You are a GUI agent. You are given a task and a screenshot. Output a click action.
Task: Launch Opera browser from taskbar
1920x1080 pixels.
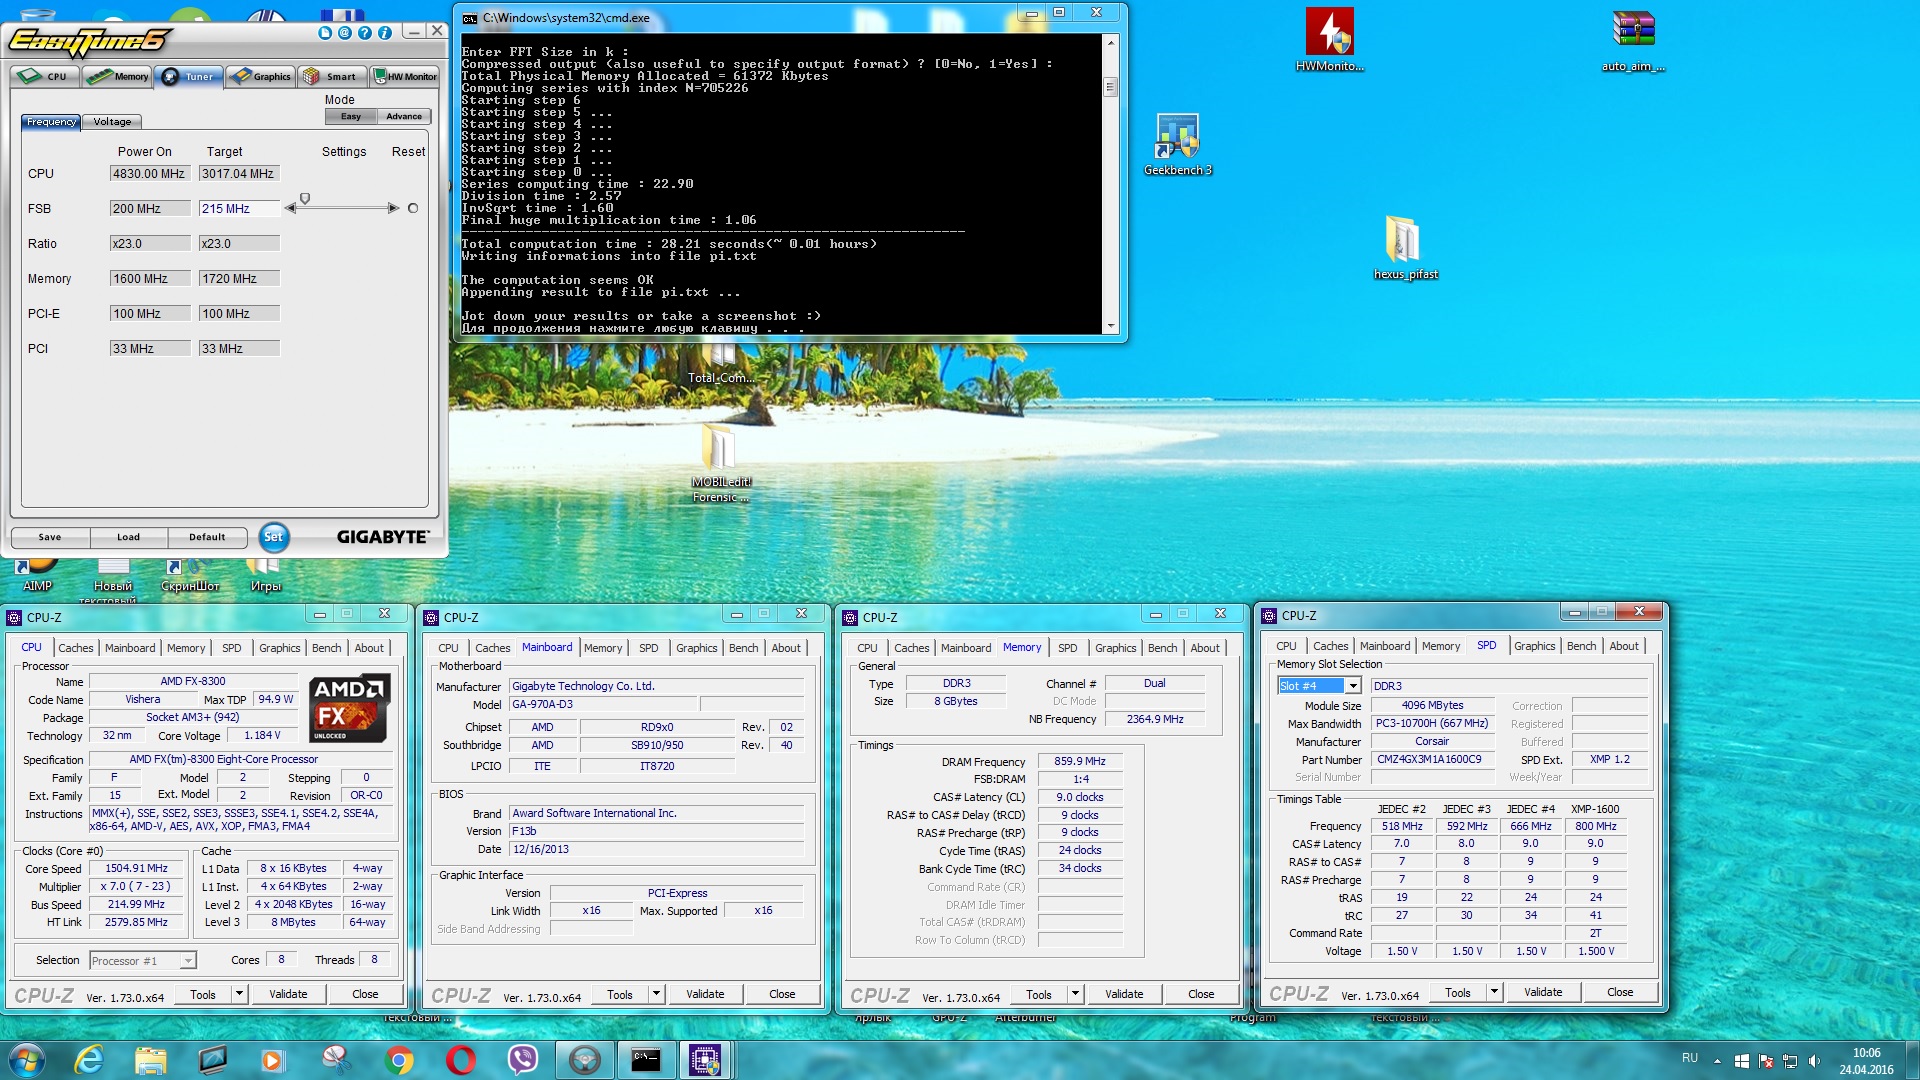point(461,1060)
